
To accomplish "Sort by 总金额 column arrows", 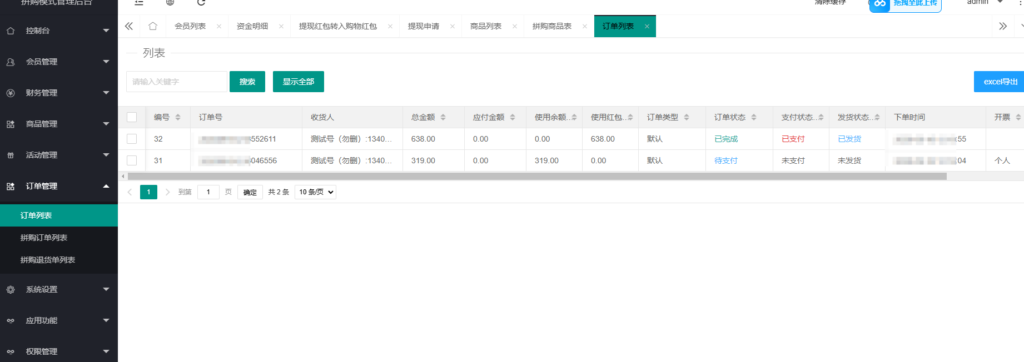I will (443, 118).
